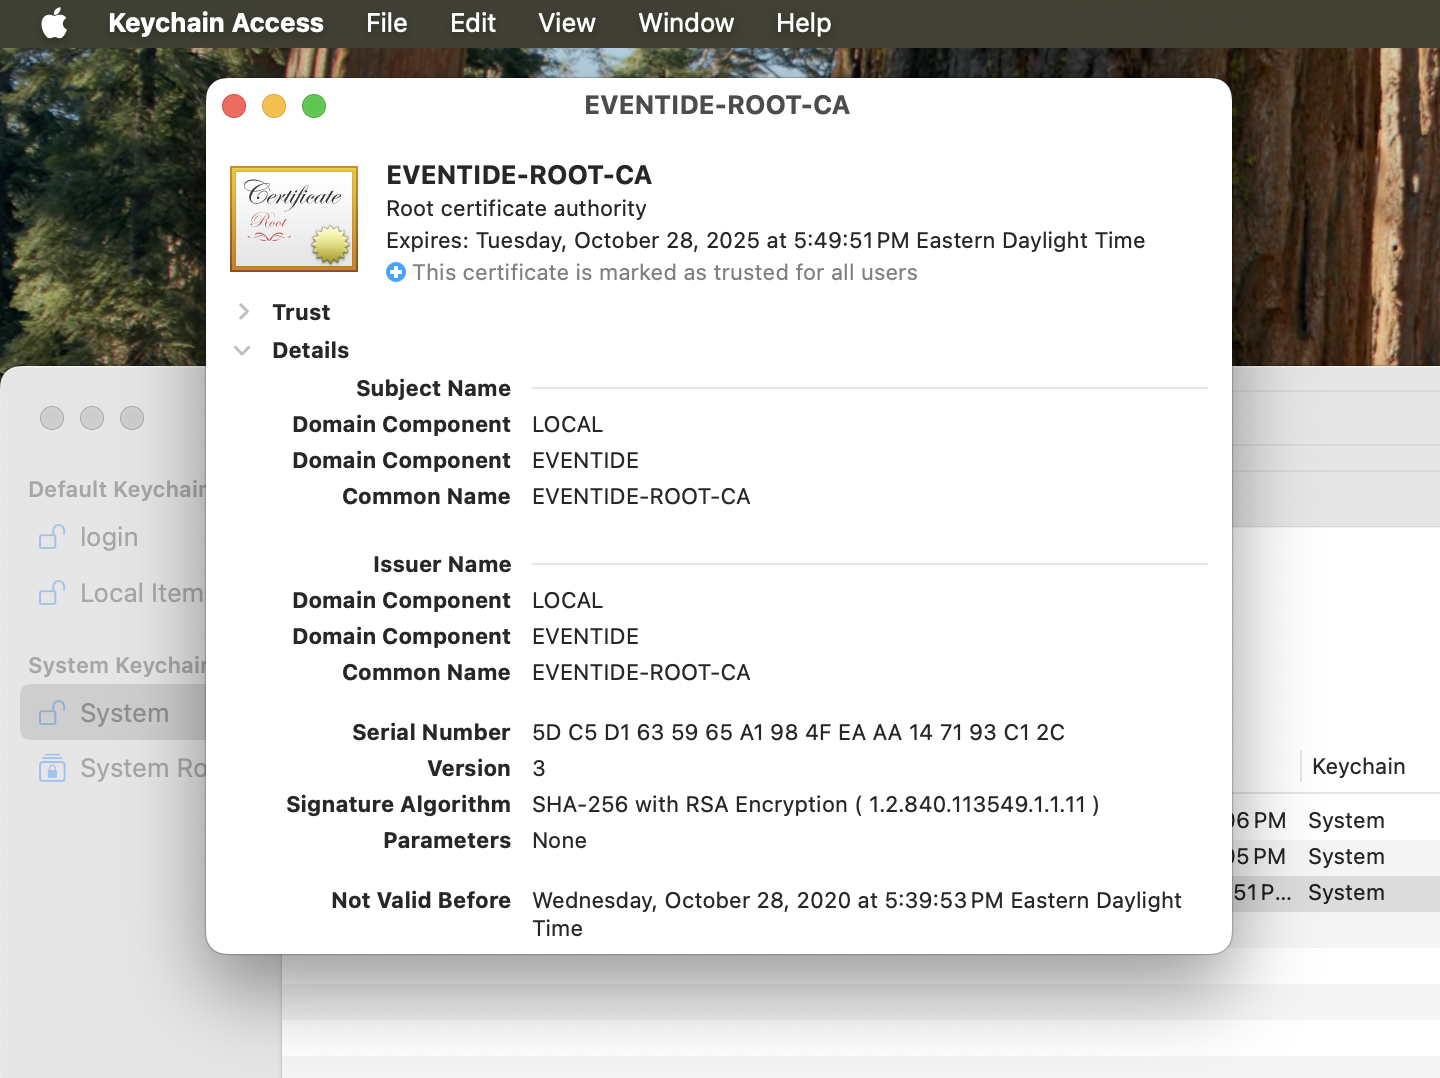Collapse the Details section
The width and height of the screenshot is (1440, 1078).
tap(243, 350)
